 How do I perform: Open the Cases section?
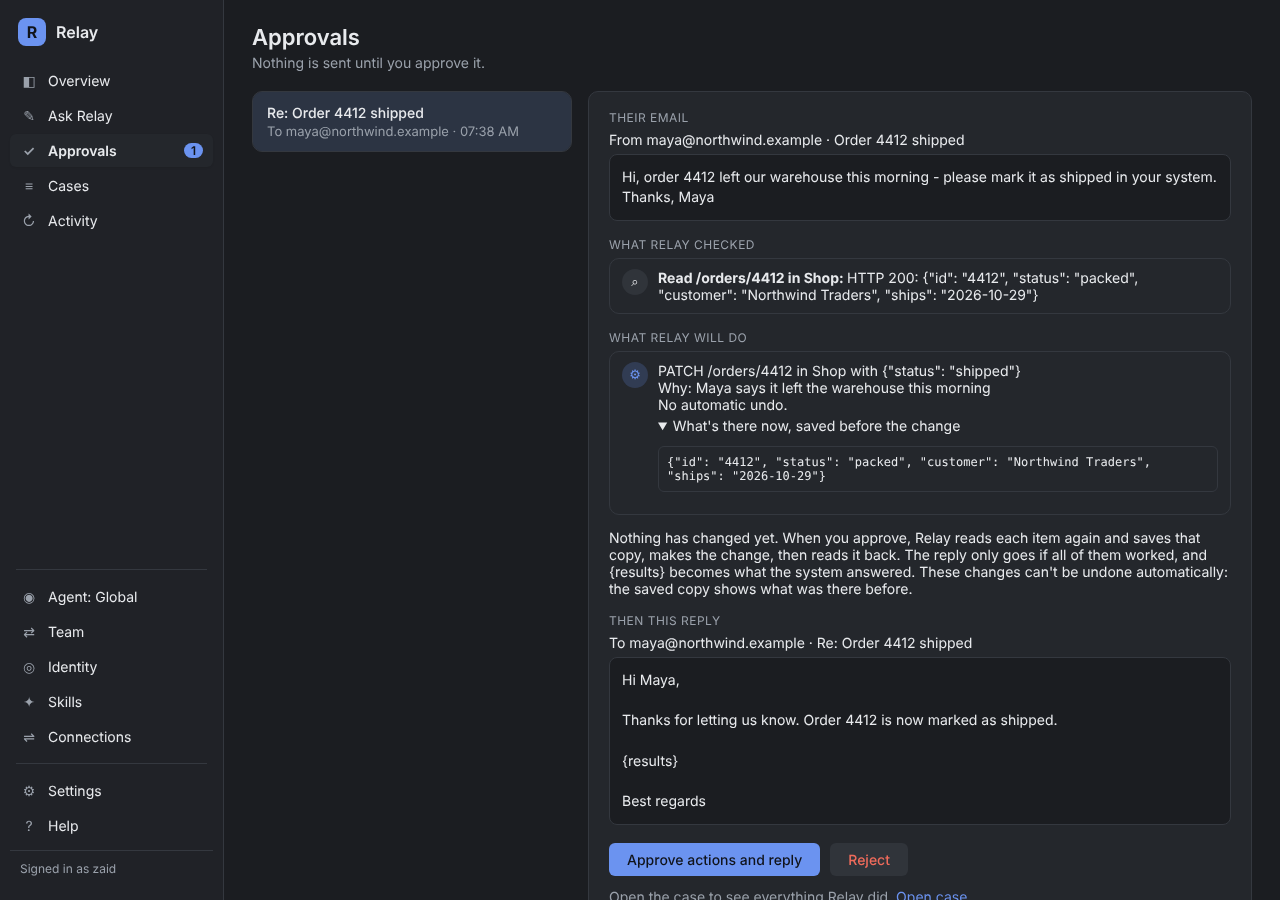[x=111, y=186]
